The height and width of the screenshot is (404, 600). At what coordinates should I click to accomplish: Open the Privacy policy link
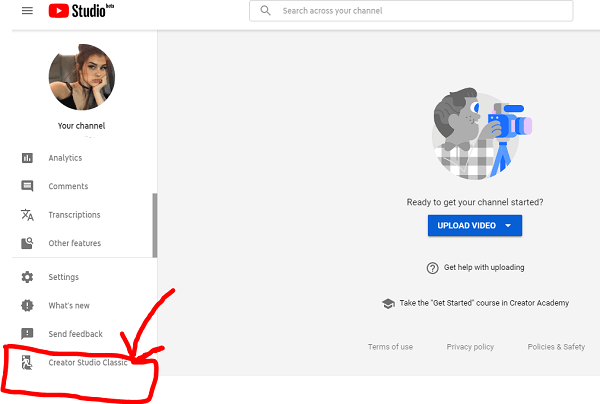coord(470,347)
